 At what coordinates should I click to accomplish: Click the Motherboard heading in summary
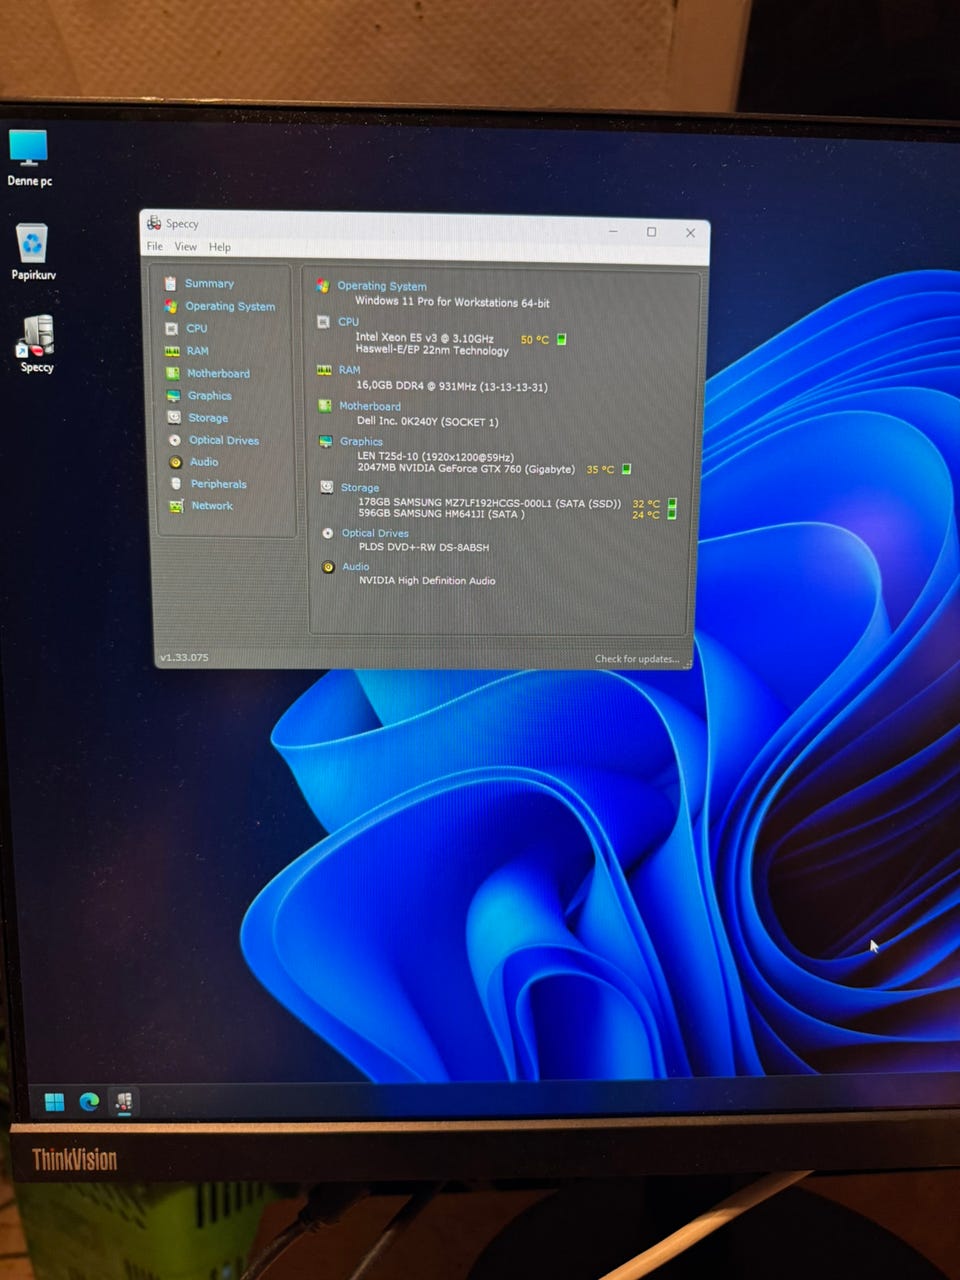tap(370, 406)
